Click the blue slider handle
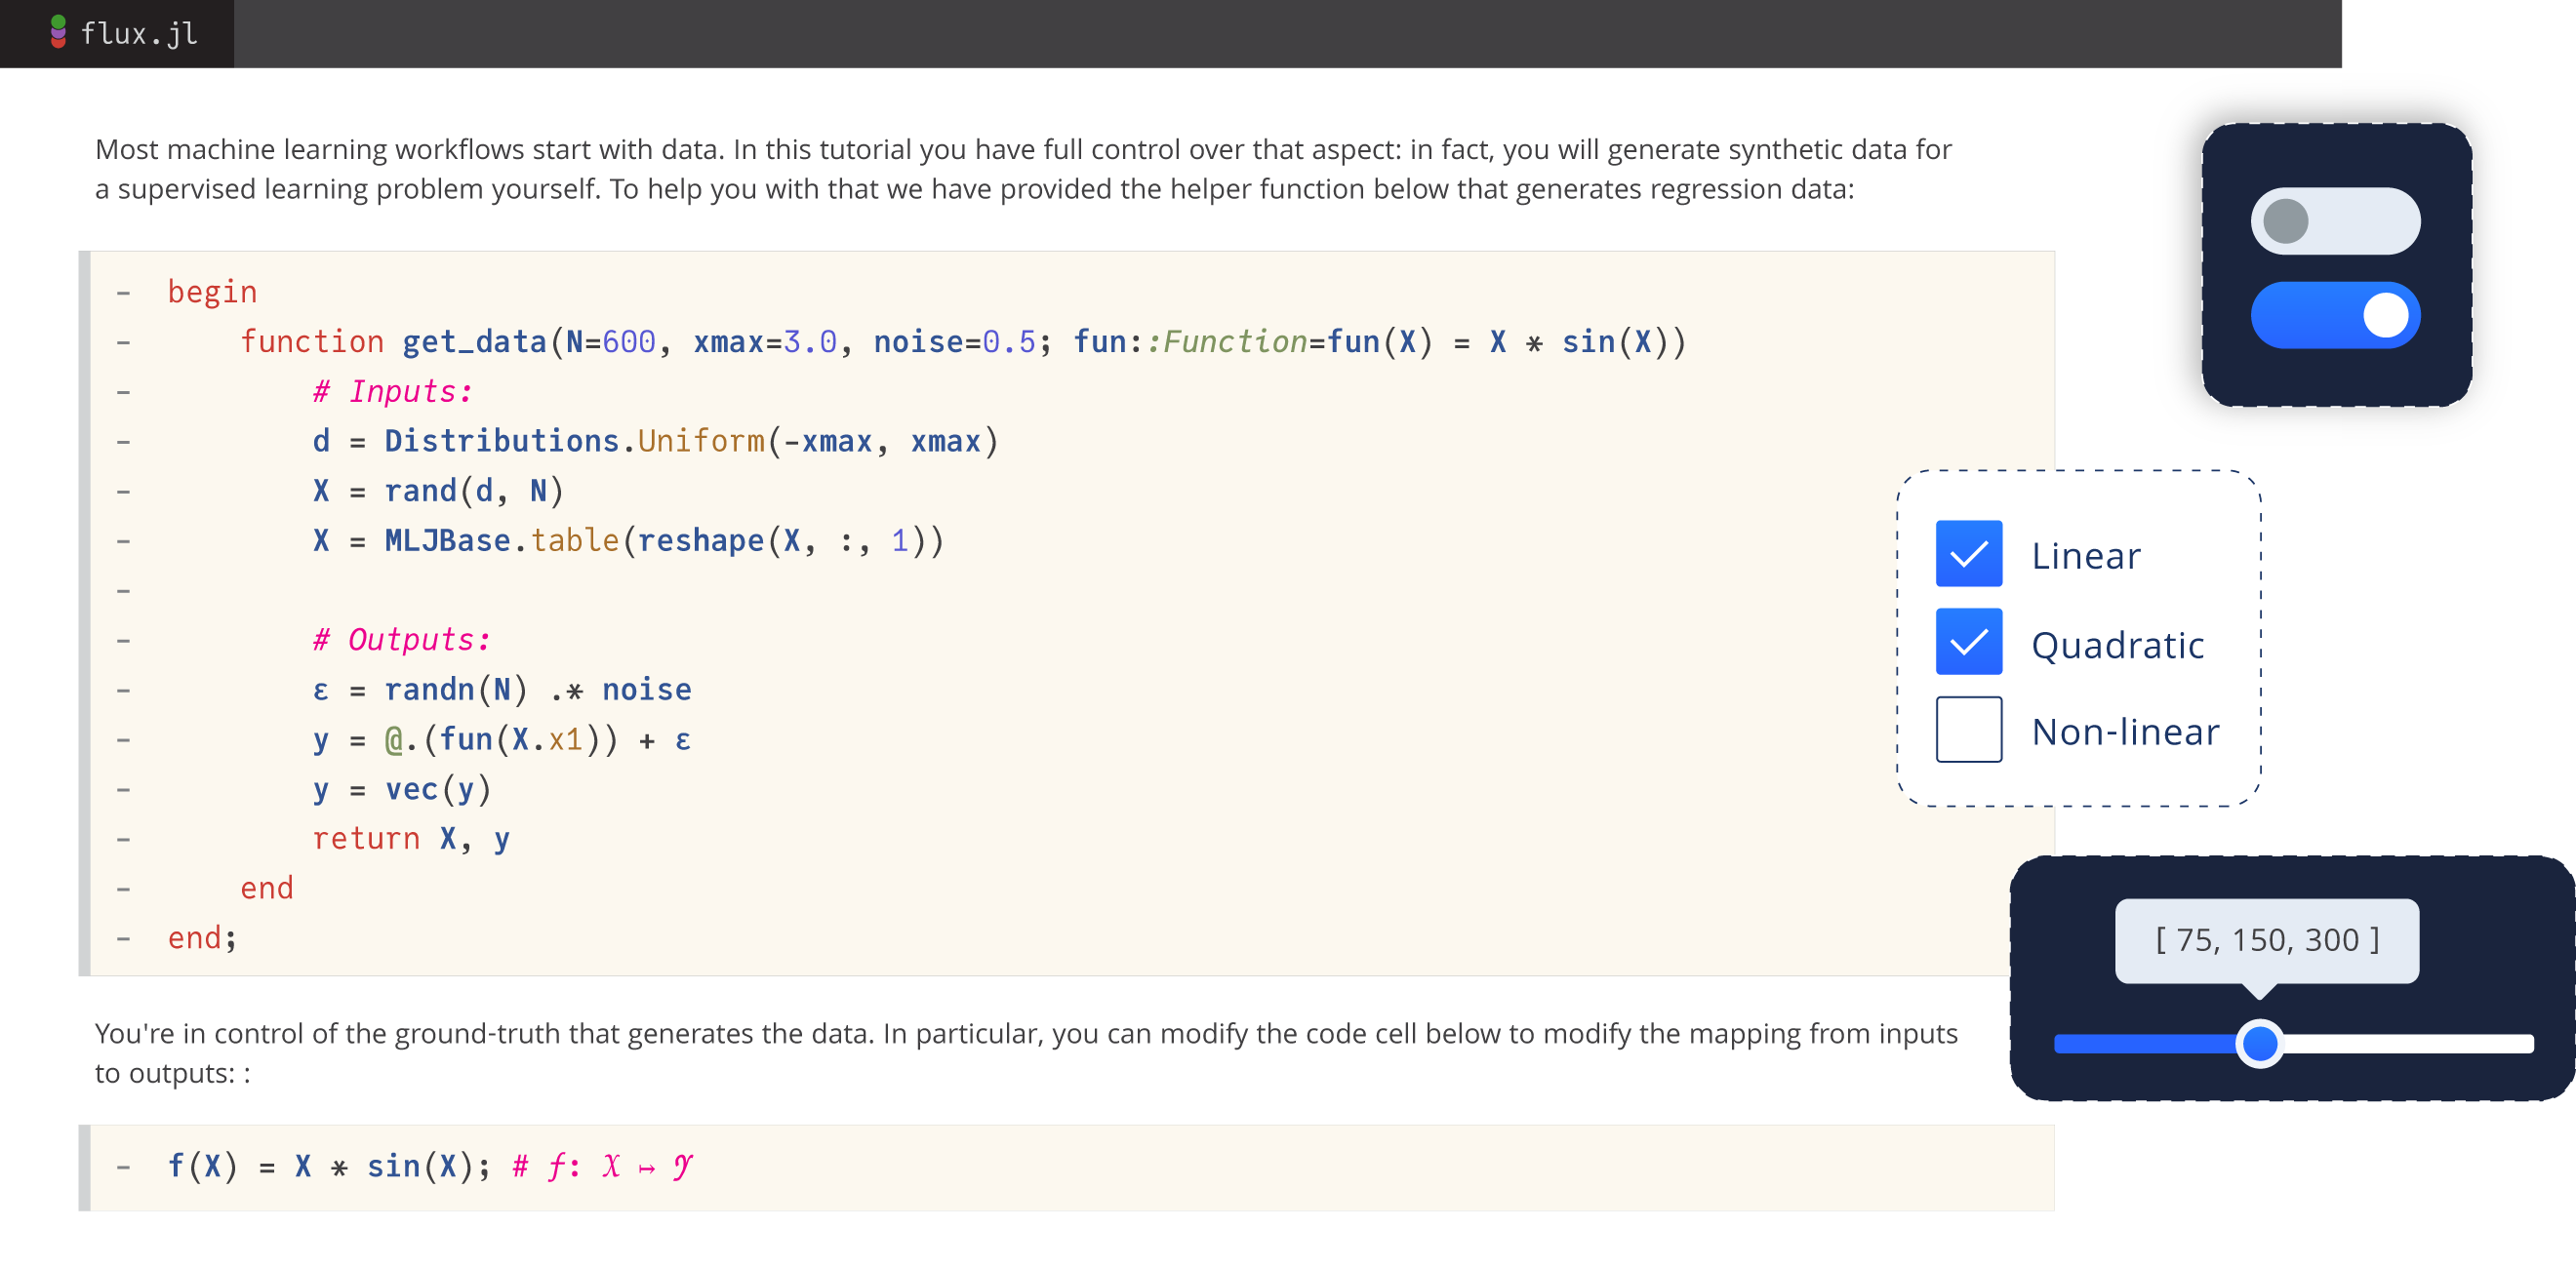Screen dimensions: 2576x1268 pos(2259,1044)
